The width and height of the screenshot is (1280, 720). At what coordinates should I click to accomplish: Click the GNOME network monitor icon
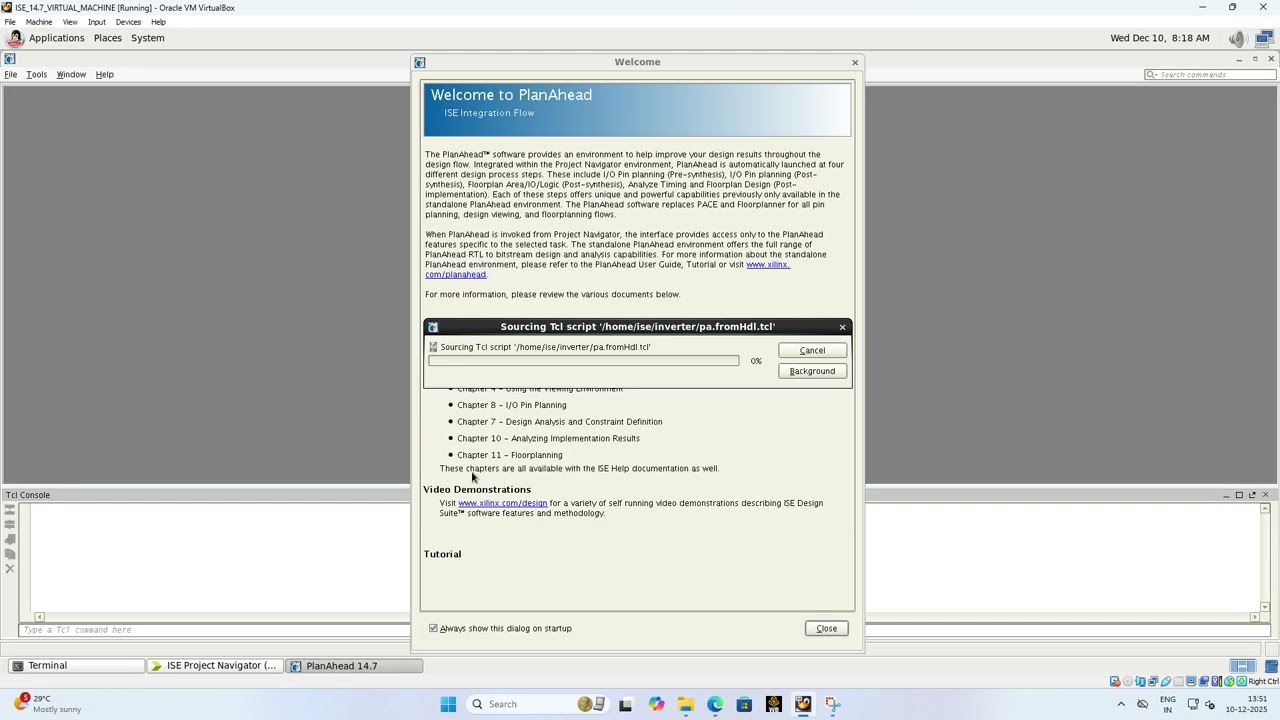(1264, 39)
